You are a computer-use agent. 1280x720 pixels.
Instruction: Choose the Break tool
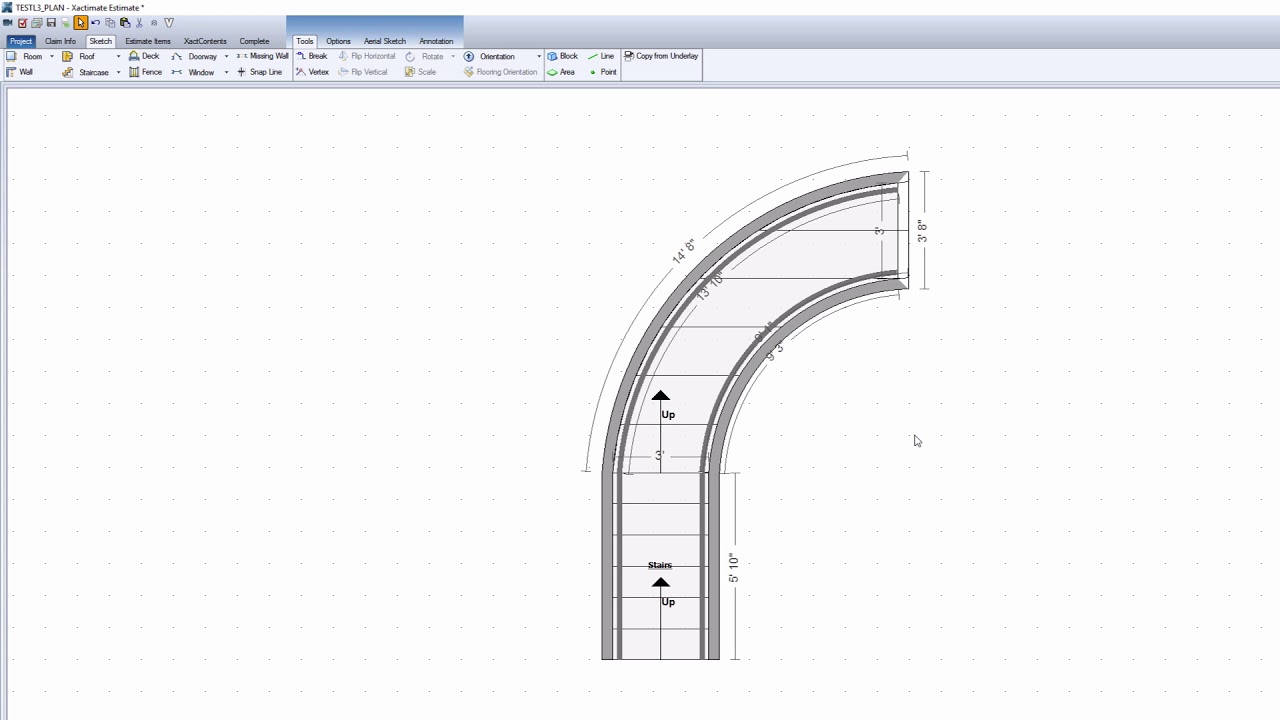pyautogui.click(x=312, y=56)
